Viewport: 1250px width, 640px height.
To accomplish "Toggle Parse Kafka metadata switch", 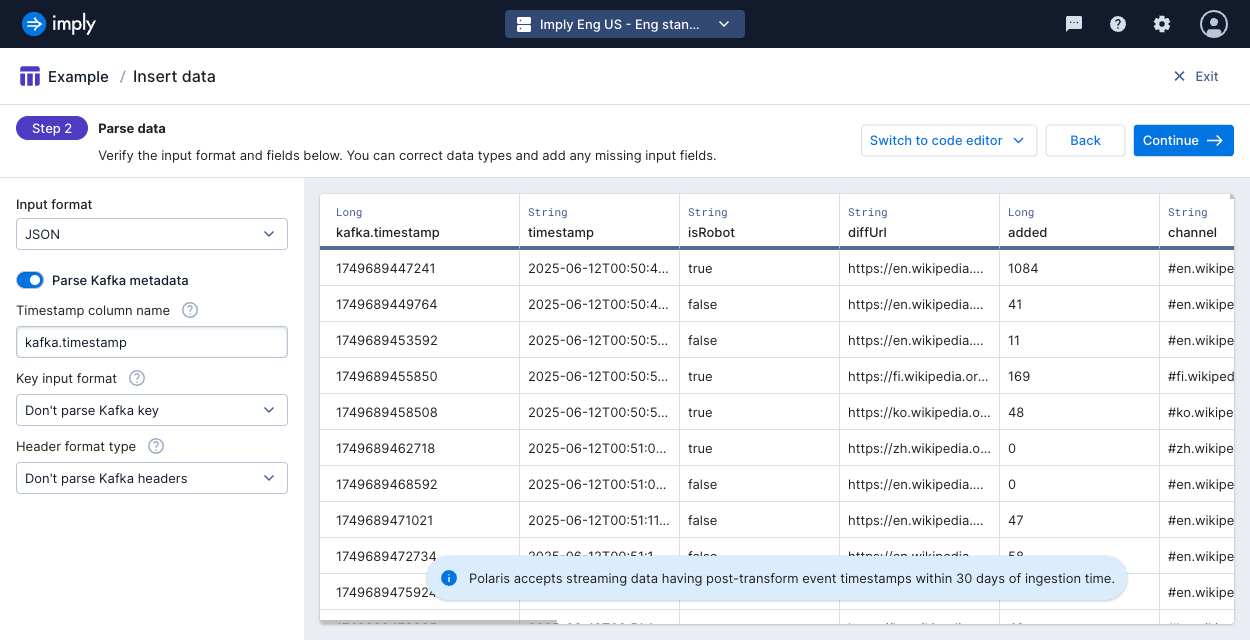I will tap(30, 280).
